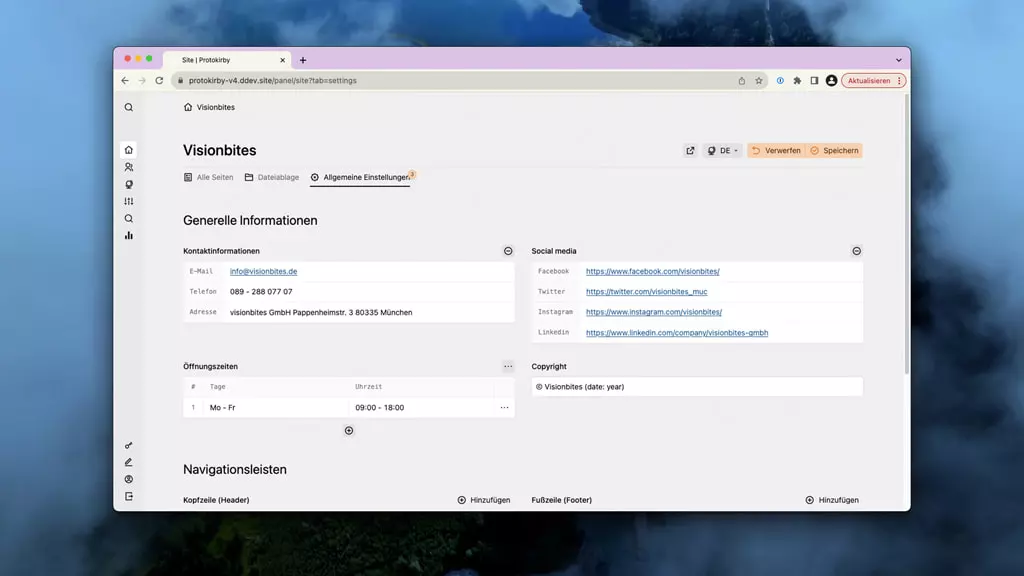Open the sliders settings icon in sidebar
The height and width of the screenshot is (576, 1024).
[x=129, y=201]
